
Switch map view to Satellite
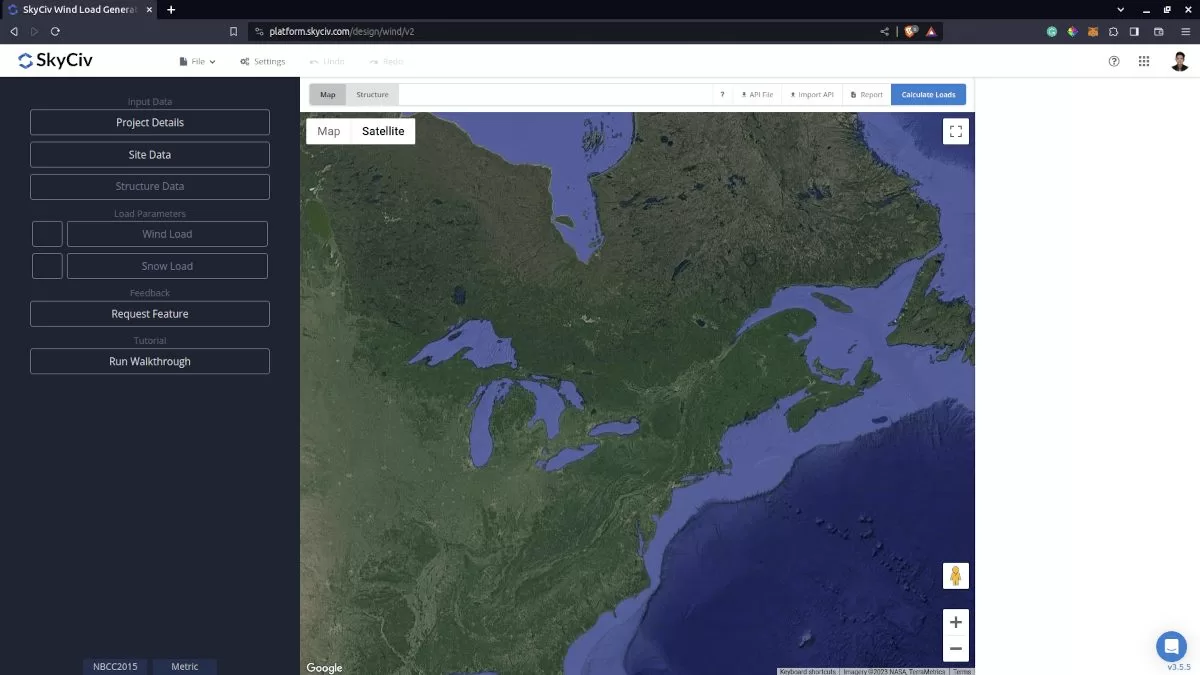coord(383,130)
